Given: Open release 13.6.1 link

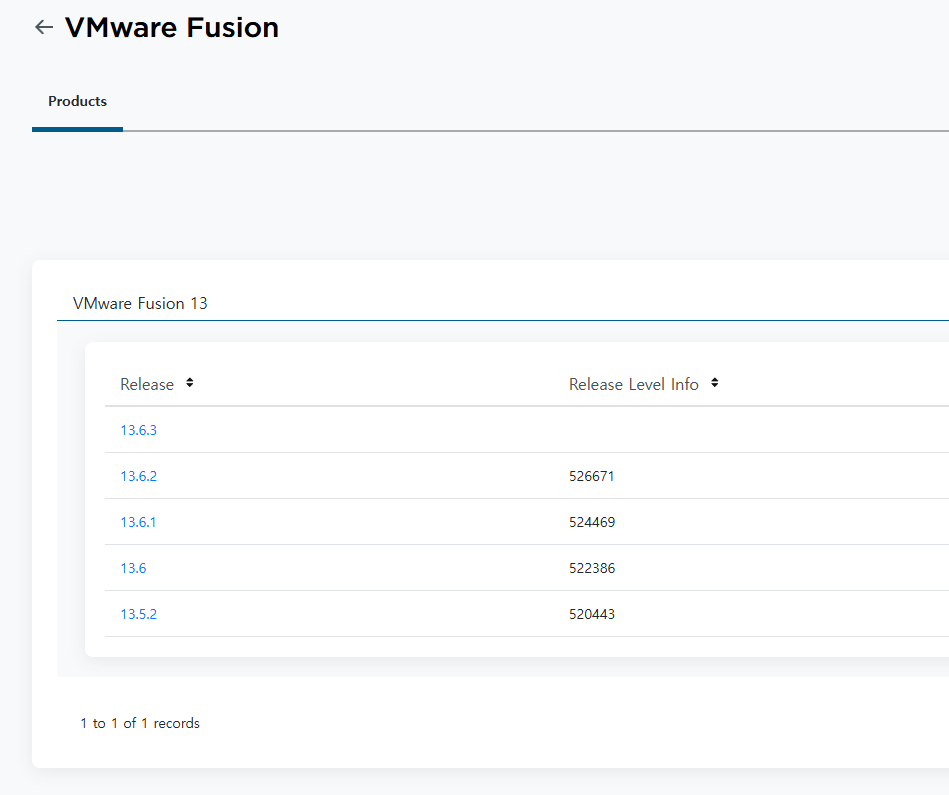Looking at the screenshot, I should [138, 522].
